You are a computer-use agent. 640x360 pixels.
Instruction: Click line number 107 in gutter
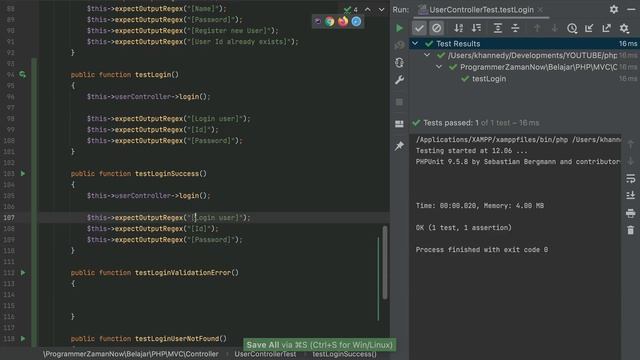[x=9, y=218]
